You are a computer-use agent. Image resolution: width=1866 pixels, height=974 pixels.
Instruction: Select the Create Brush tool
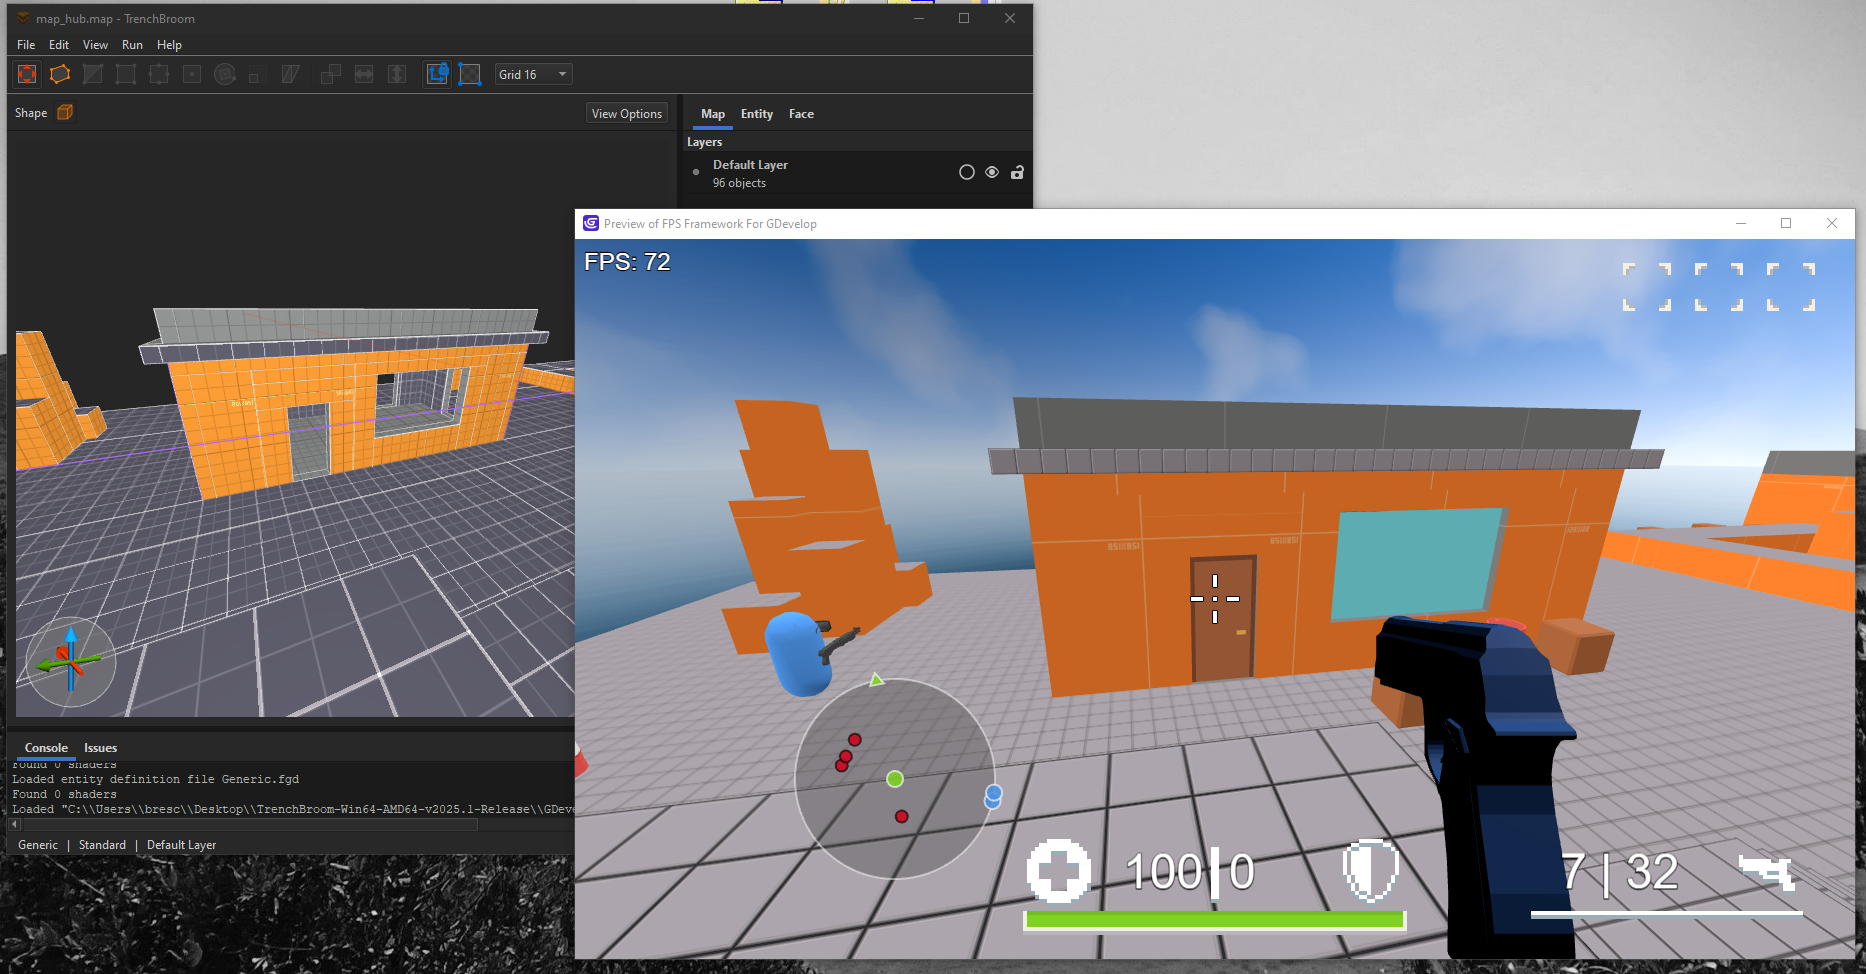tap(27, 74)
